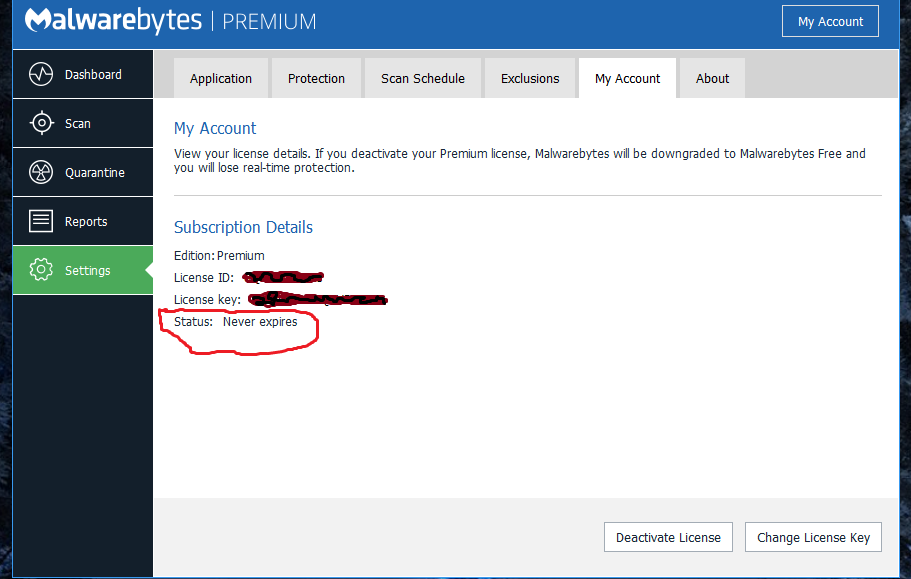Open the Reports sidebar label
This screenshot has height=579, width=911.
tap(86, 222)
